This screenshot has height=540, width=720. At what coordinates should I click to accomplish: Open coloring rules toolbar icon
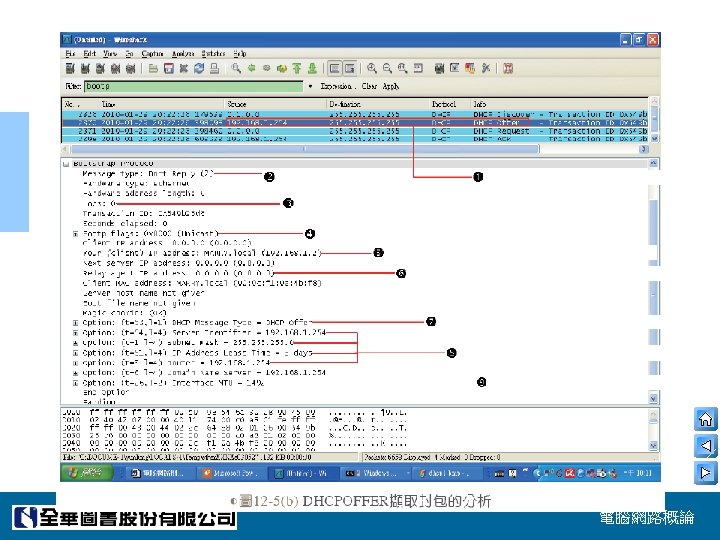click(x=469, y=68)
